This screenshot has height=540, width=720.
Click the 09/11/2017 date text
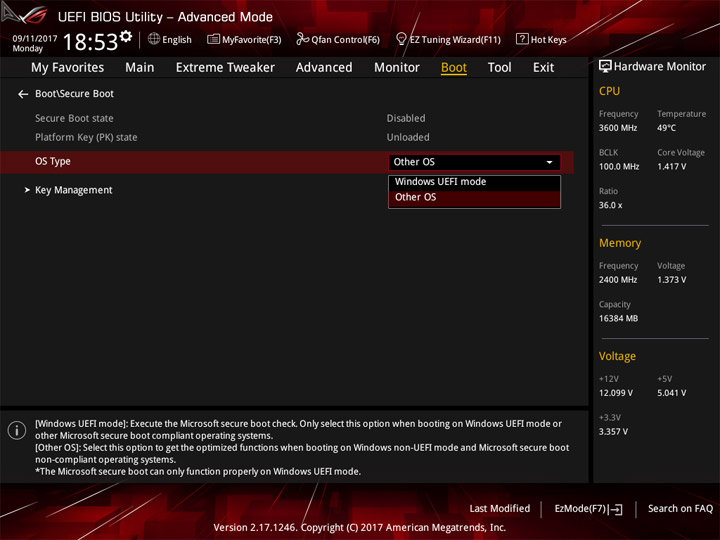35,39
